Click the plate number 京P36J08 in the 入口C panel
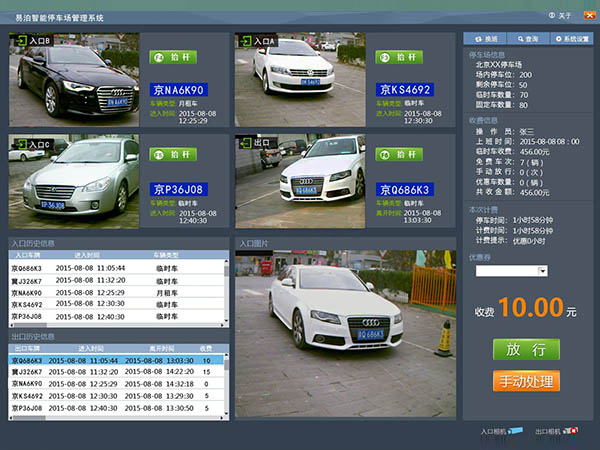 tap(179, 189)
